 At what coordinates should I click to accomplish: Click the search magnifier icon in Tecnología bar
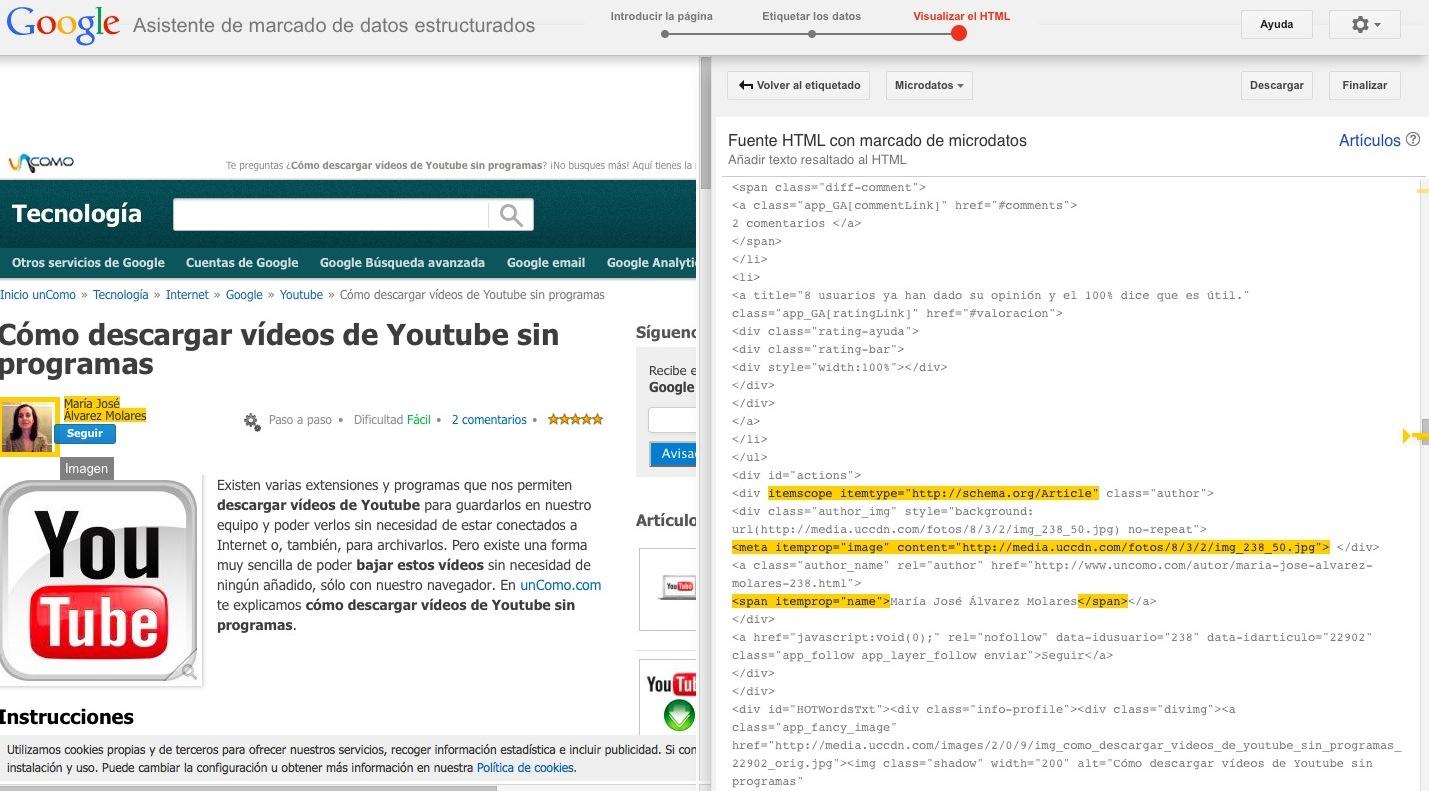point(511,215)
